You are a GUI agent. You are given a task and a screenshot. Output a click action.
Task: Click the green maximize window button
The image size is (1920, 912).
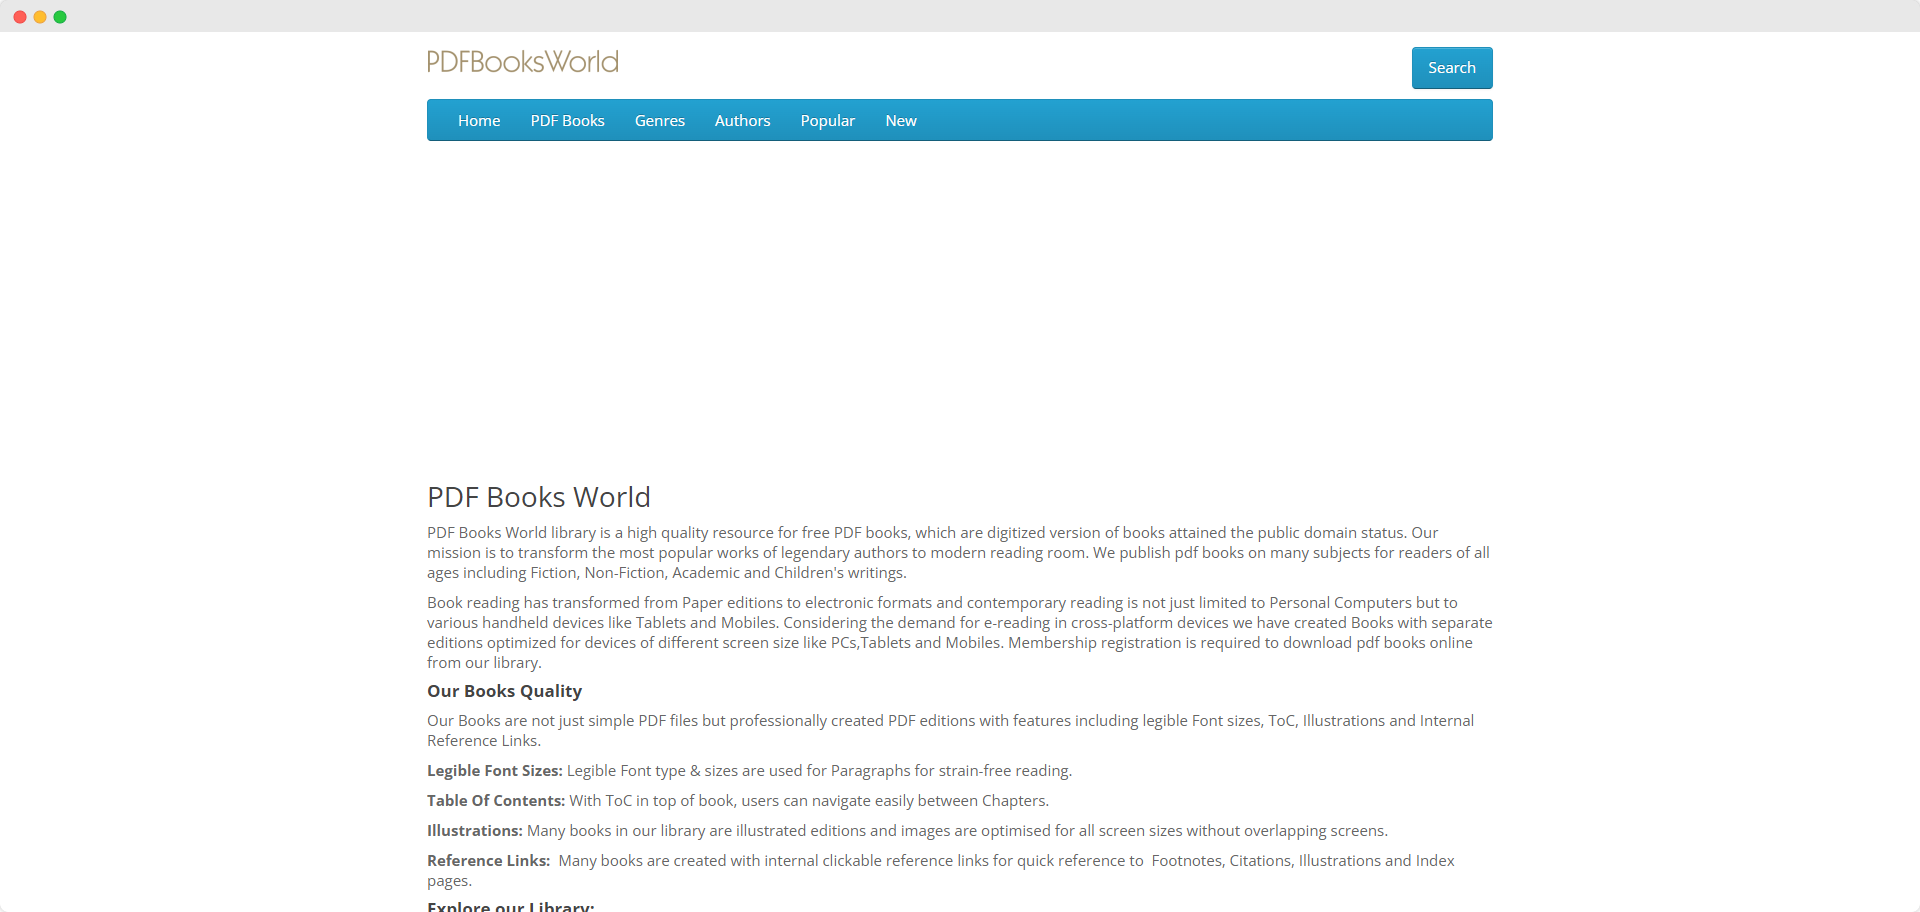[60, 17]
